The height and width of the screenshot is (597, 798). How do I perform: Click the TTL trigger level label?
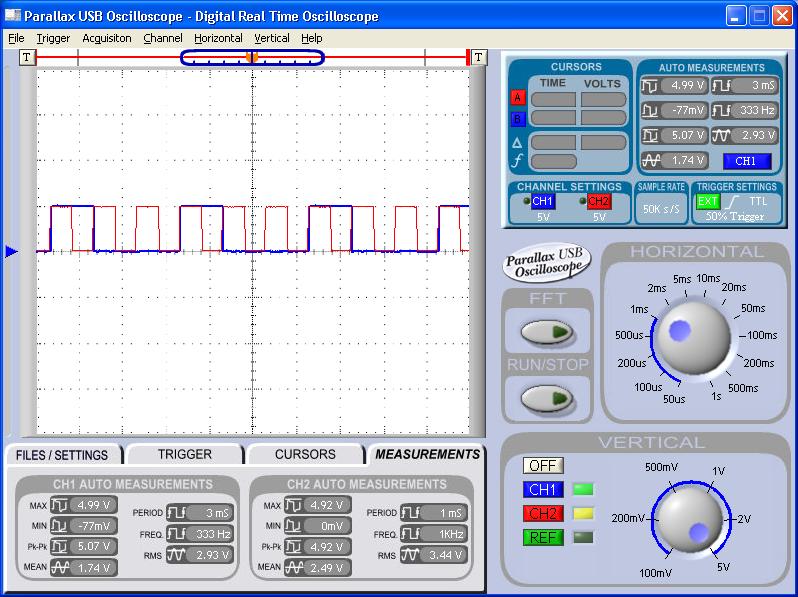coord(758,202)
